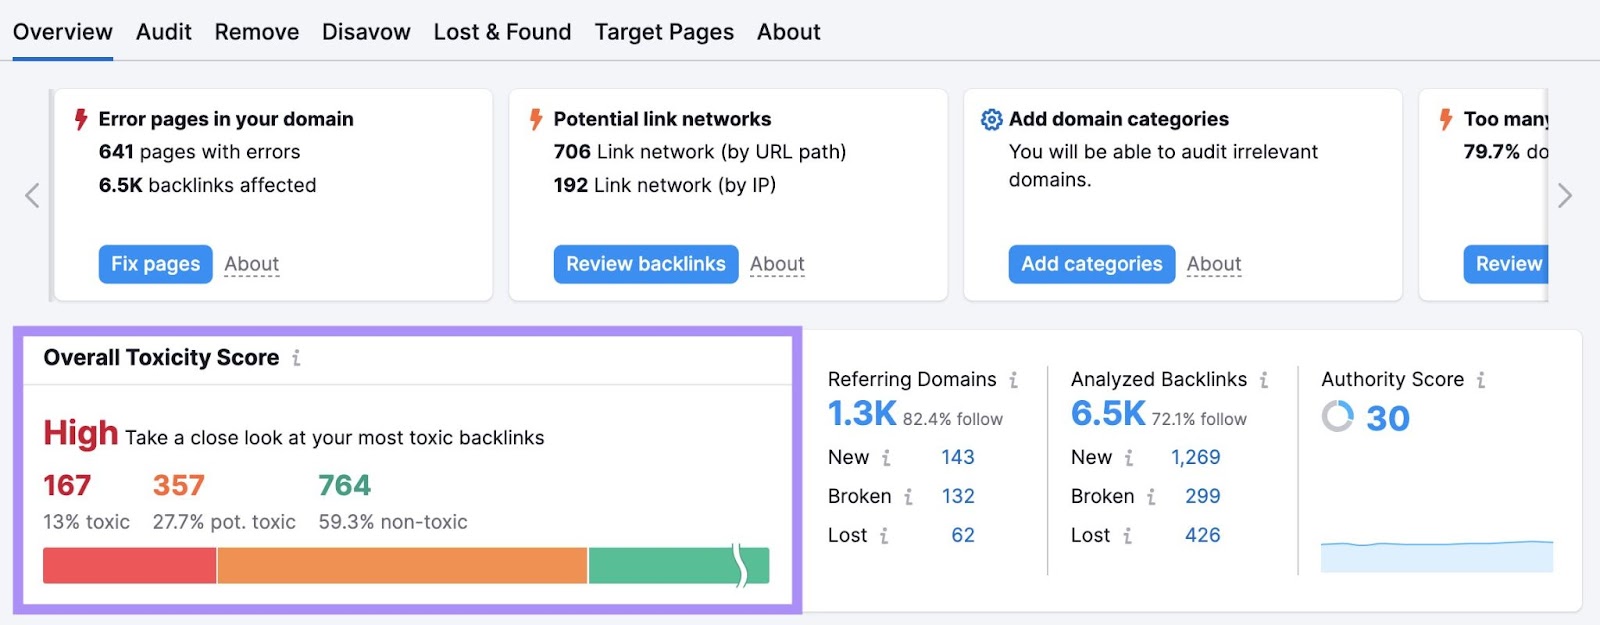Screen dimensions: 1600x625
Task: Click info icon next to Authority Score
Action: (1481, 380)
